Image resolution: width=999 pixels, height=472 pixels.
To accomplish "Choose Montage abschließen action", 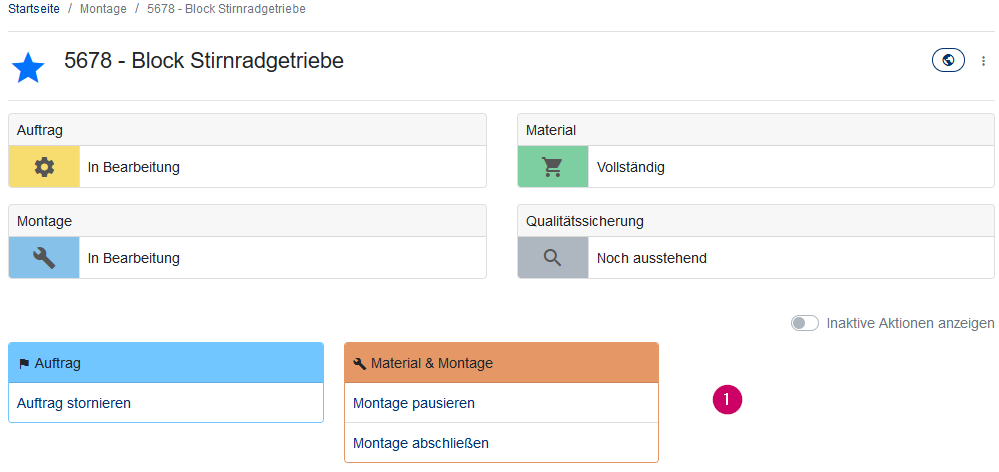I will (x=421, y=443).
